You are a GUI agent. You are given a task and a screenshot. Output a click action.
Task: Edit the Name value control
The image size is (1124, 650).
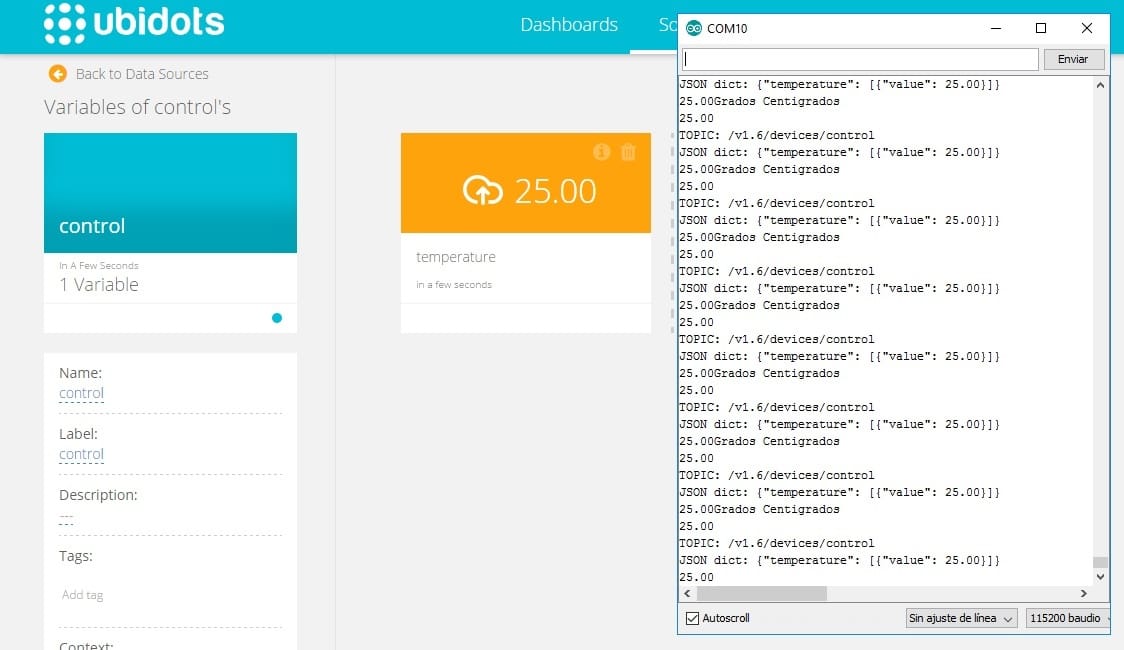[81, 393]
